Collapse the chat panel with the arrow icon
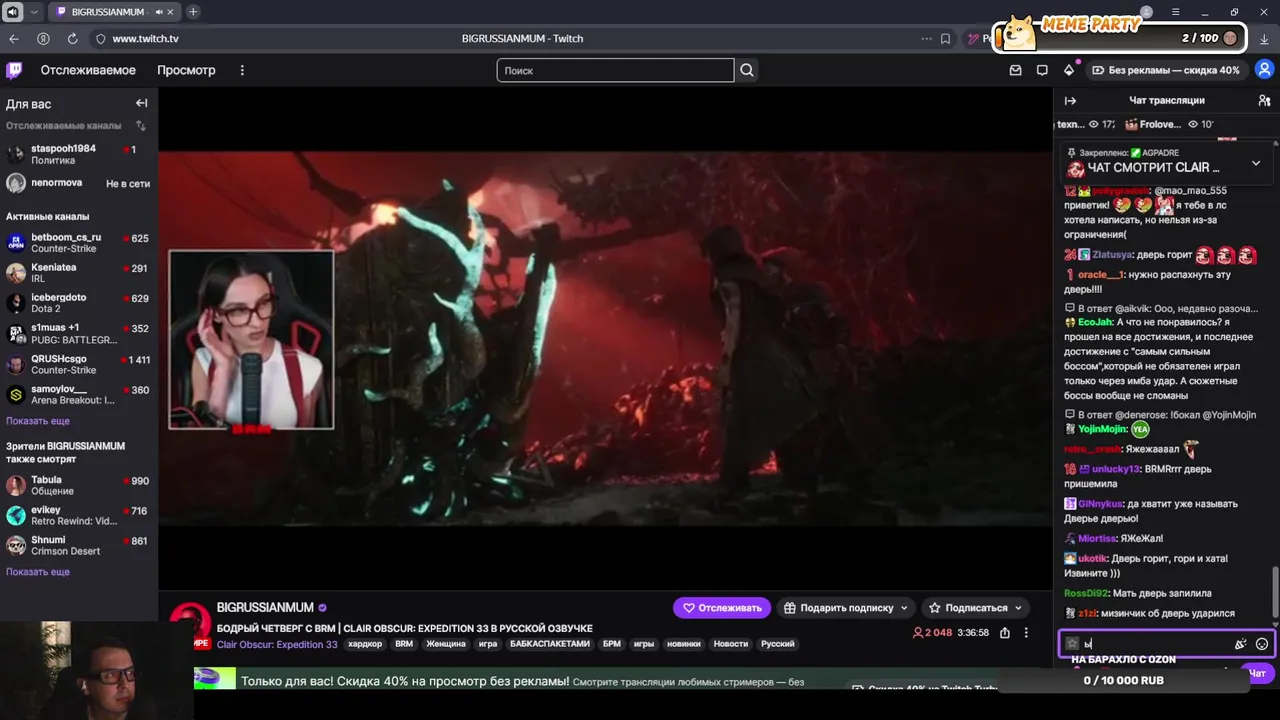The width and height of the screenshot is (1280, 720). pos(1070,100)
